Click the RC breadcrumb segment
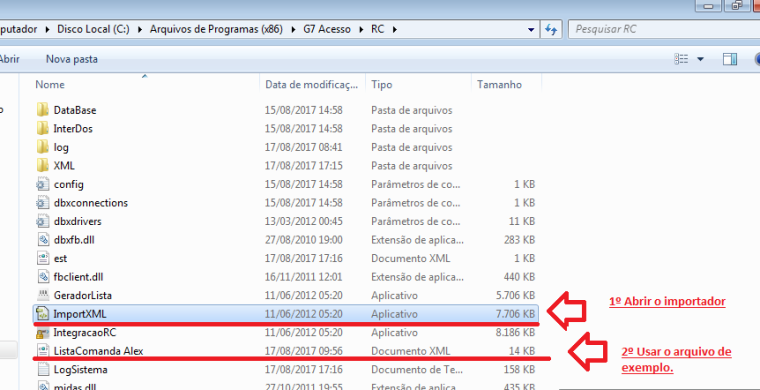 (378, 29)
